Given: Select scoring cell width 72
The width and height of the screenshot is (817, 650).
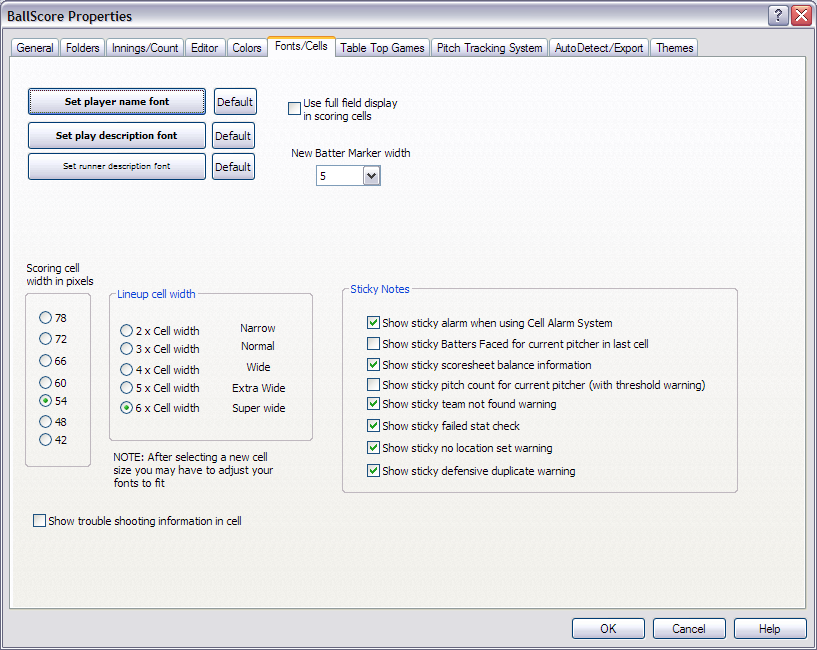Looking at the screenshot, I should click(x=45, y=339).
